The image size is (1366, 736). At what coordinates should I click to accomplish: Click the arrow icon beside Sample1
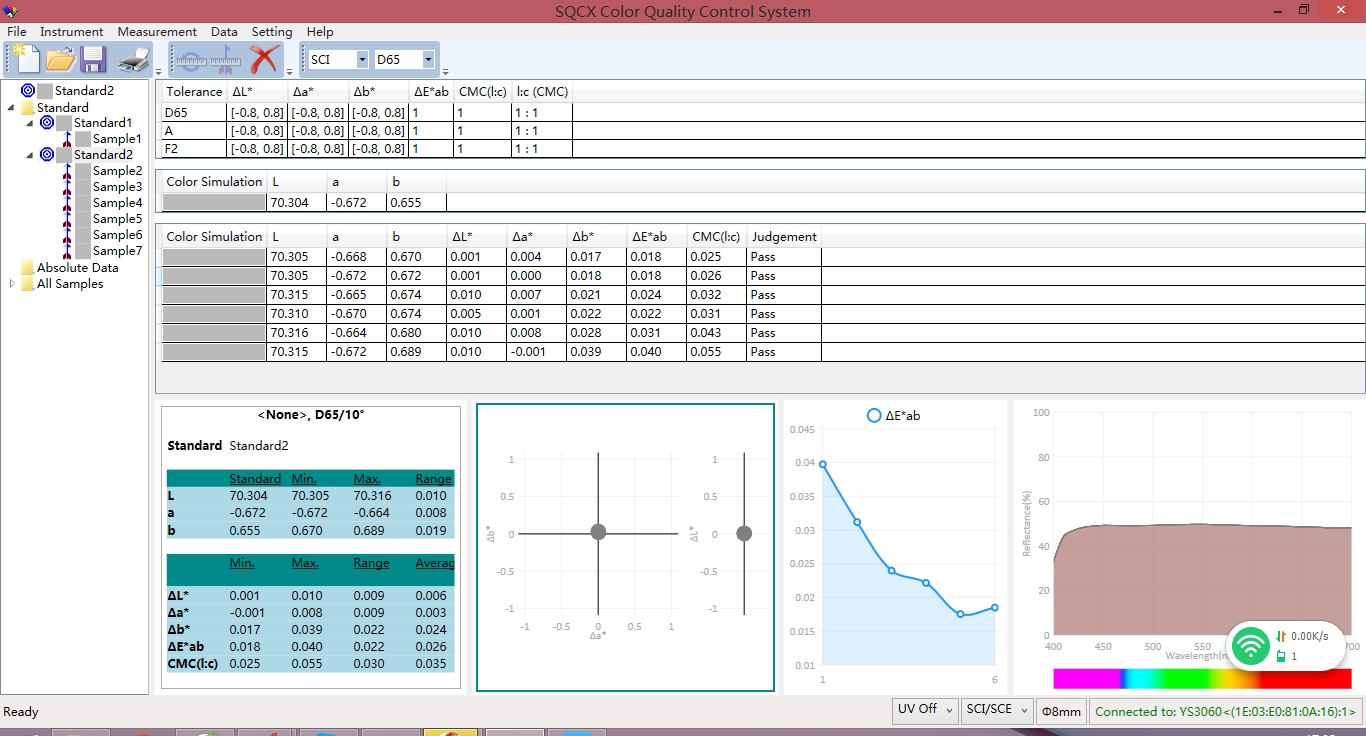pyautogui.click(x=66, y=139)
